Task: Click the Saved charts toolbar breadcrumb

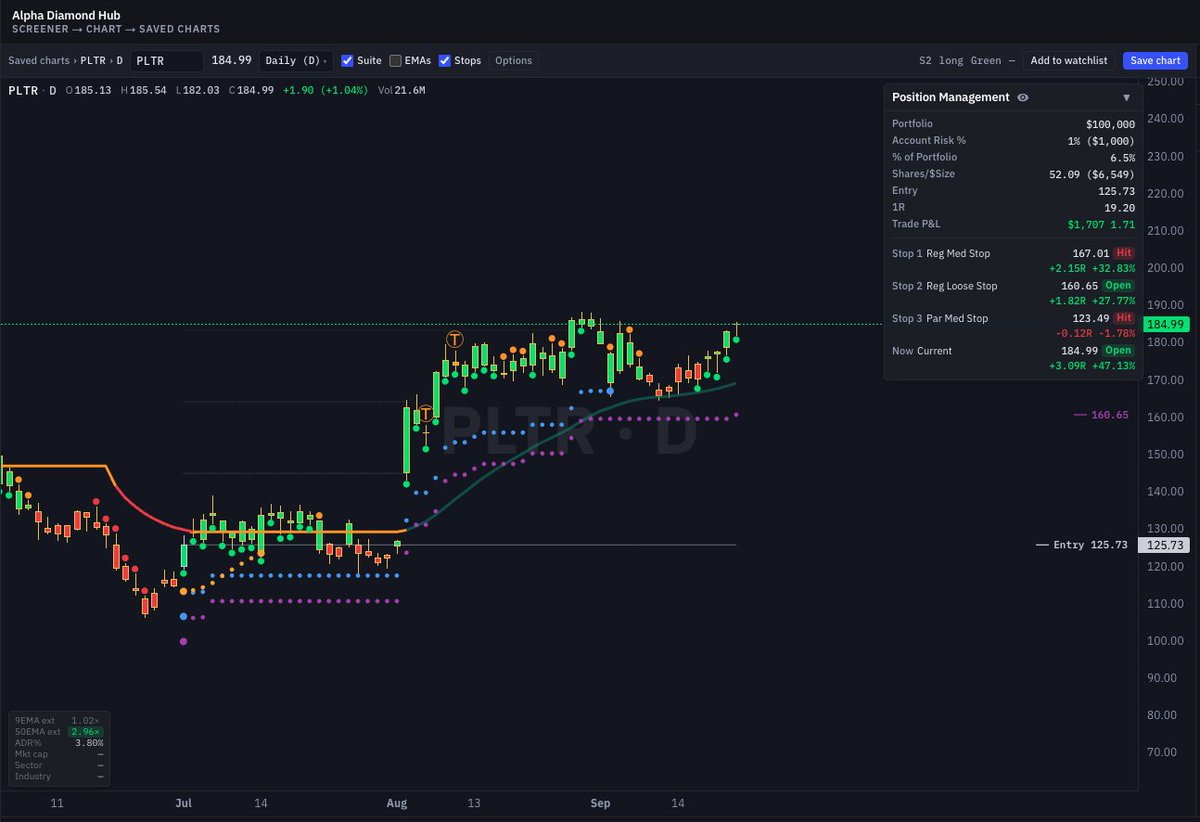Action: [x=38, y=60]
